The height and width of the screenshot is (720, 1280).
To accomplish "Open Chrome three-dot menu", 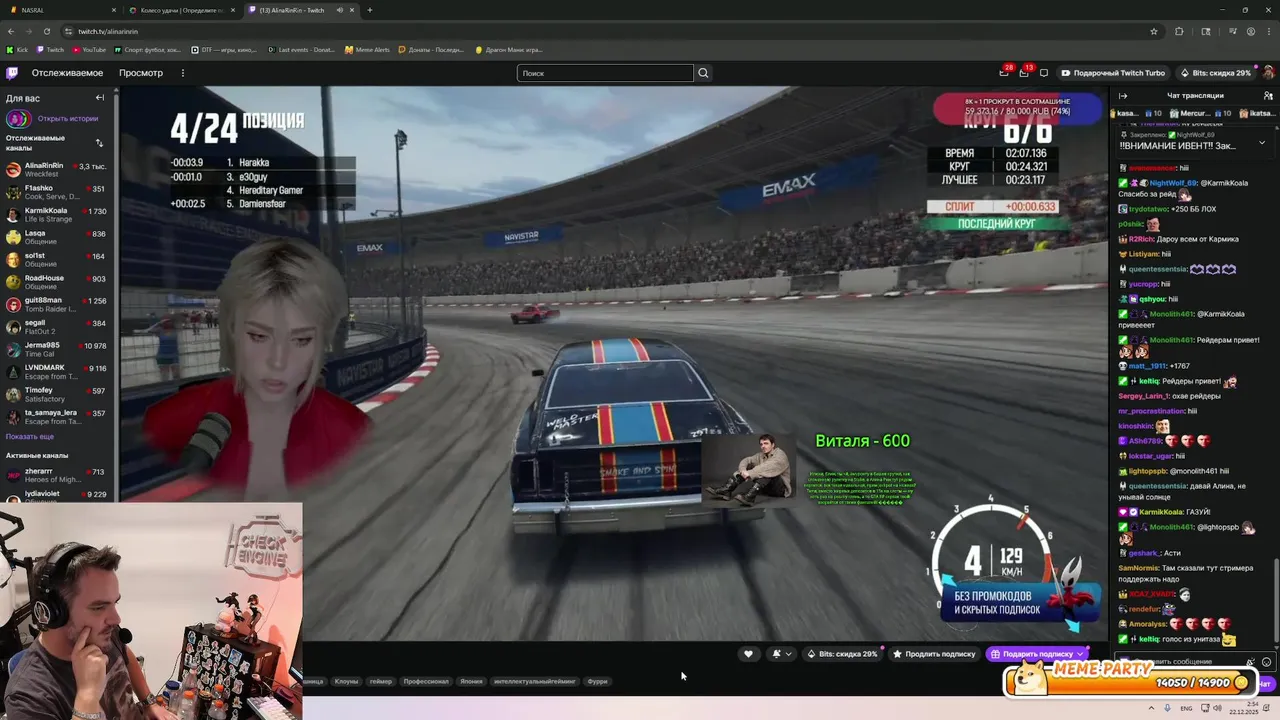I will [1268, 31].
